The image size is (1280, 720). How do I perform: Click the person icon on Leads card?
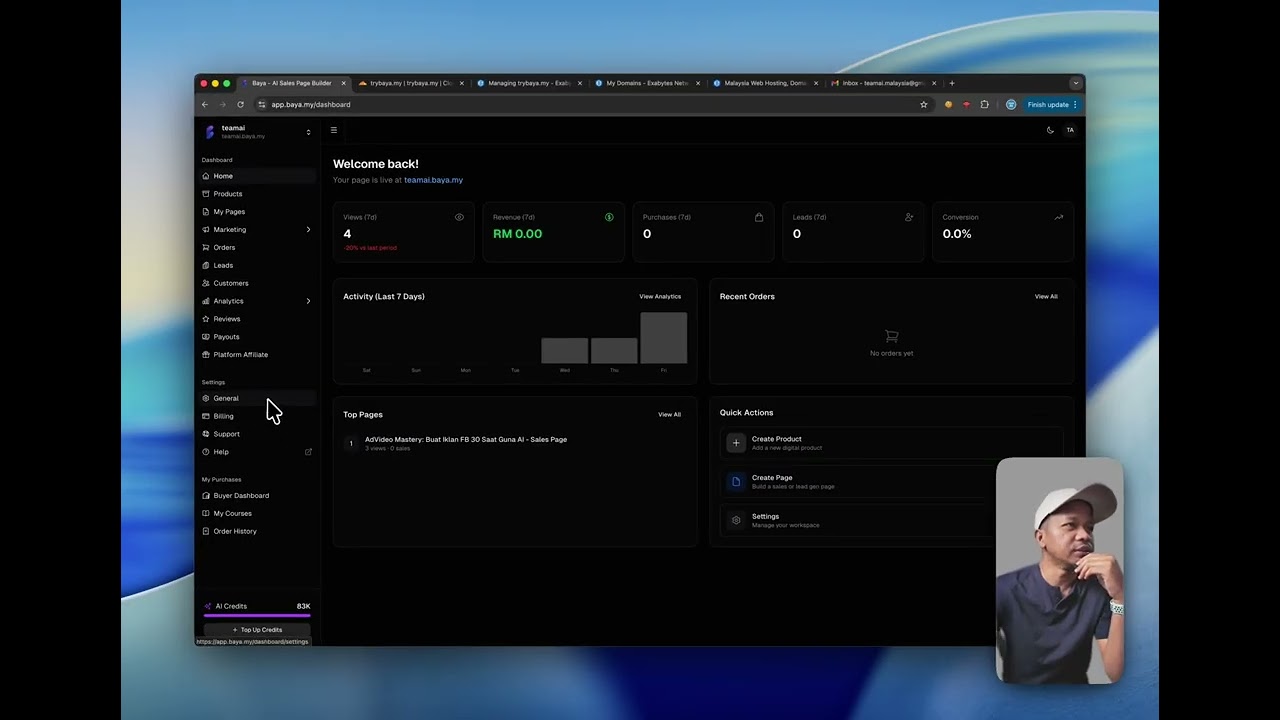909,217
